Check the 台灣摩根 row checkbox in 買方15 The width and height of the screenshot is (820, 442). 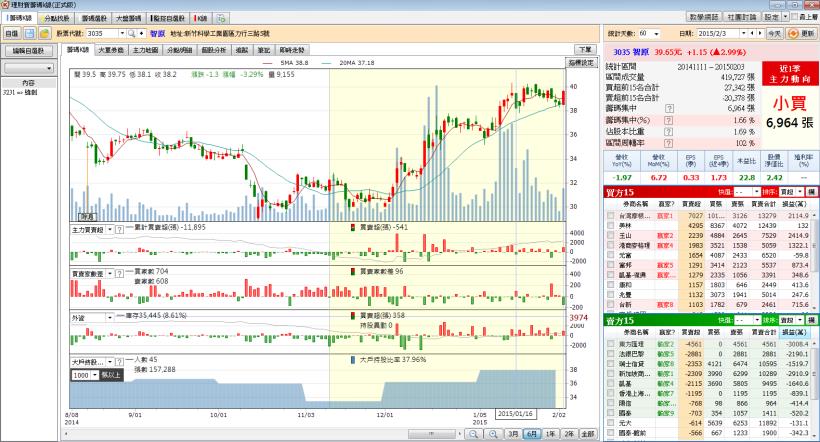[x=610, y=216]
